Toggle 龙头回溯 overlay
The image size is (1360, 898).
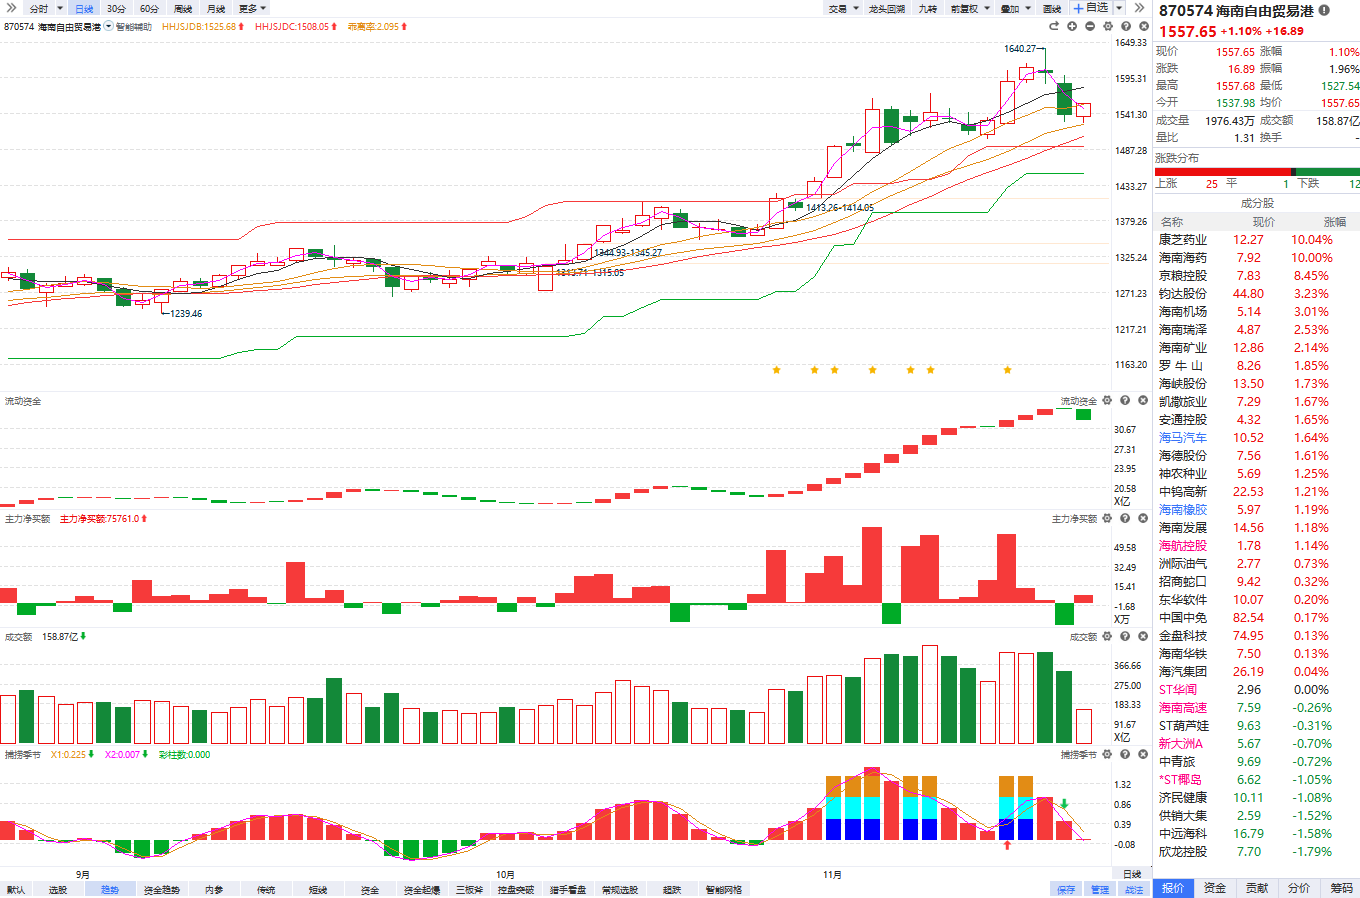(x=886, y=8)
